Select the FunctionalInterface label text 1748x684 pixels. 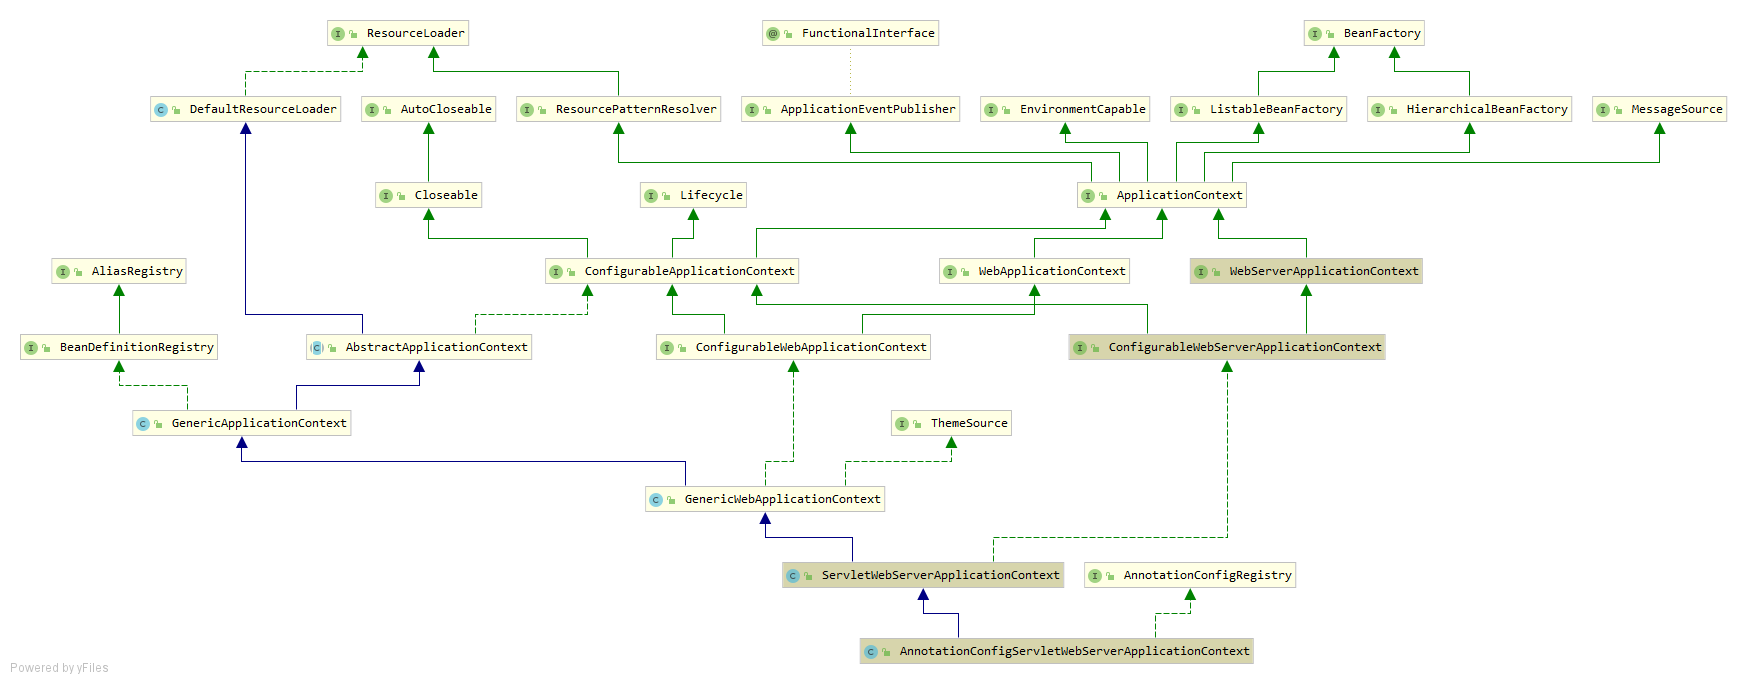(x=868, y=33)
